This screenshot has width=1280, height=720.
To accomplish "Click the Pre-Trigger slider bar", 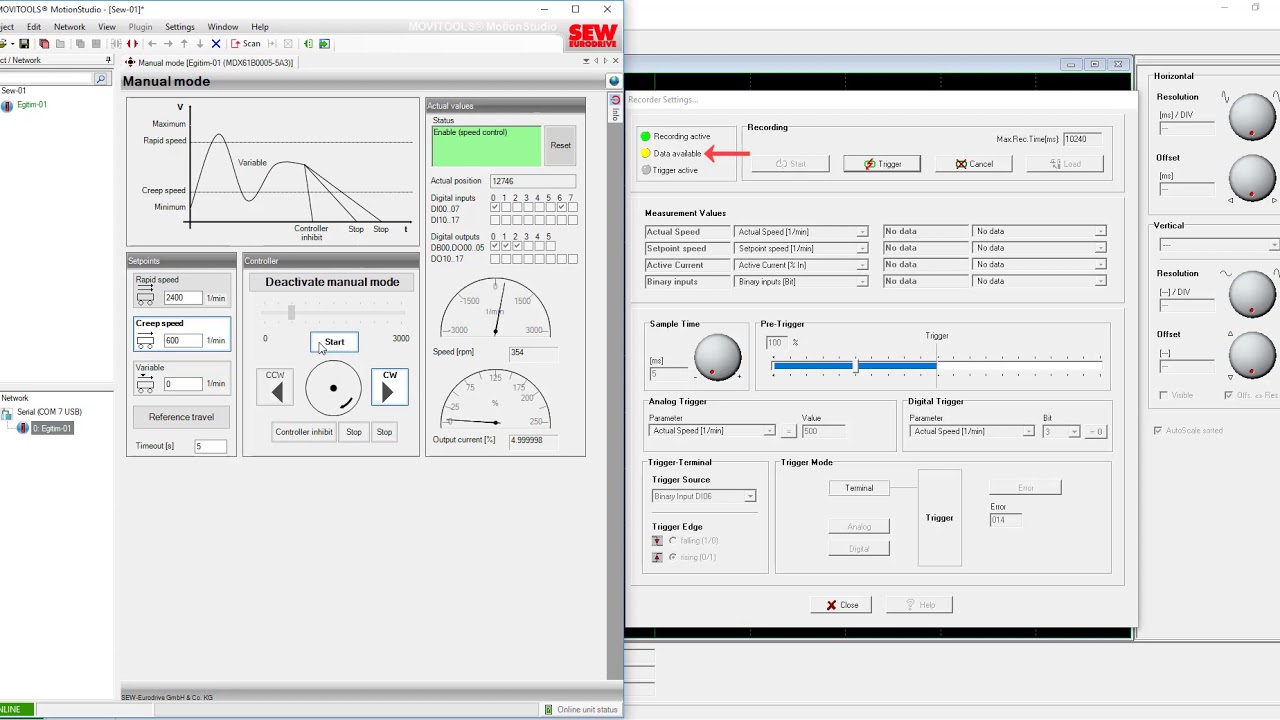I will [x=936, y=367].
